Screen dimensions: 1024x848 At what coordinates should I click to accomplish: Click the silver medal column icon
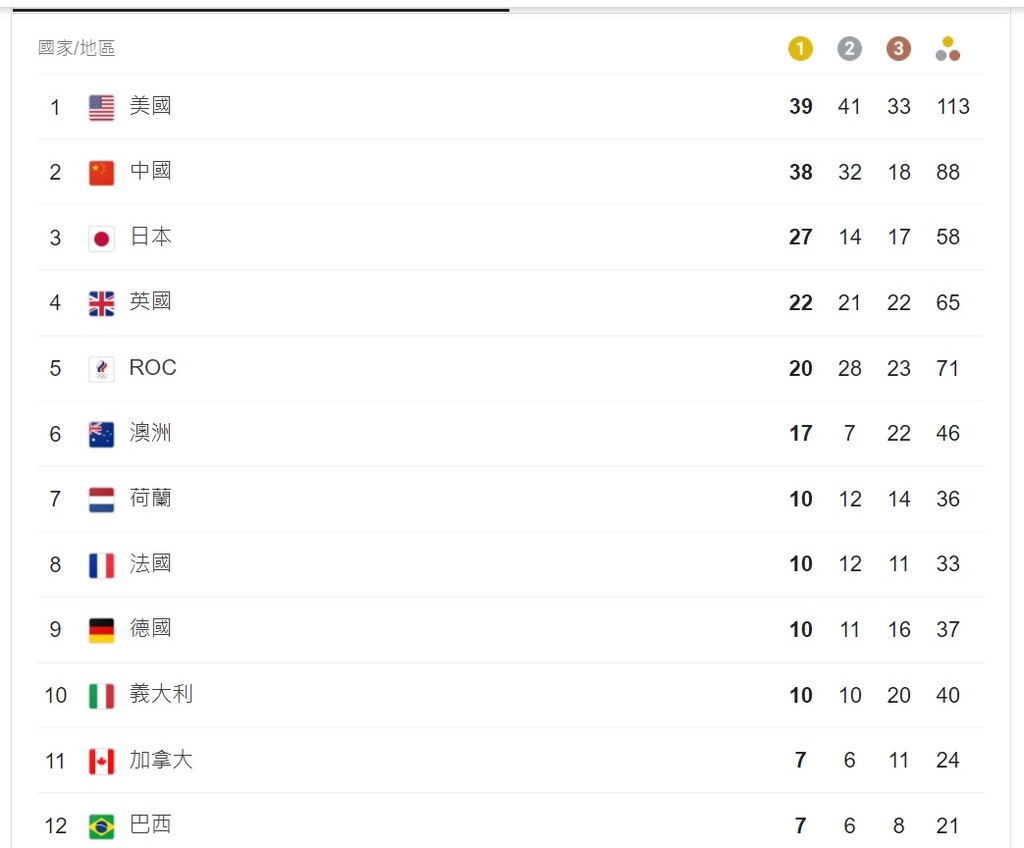tap(849, 49)
